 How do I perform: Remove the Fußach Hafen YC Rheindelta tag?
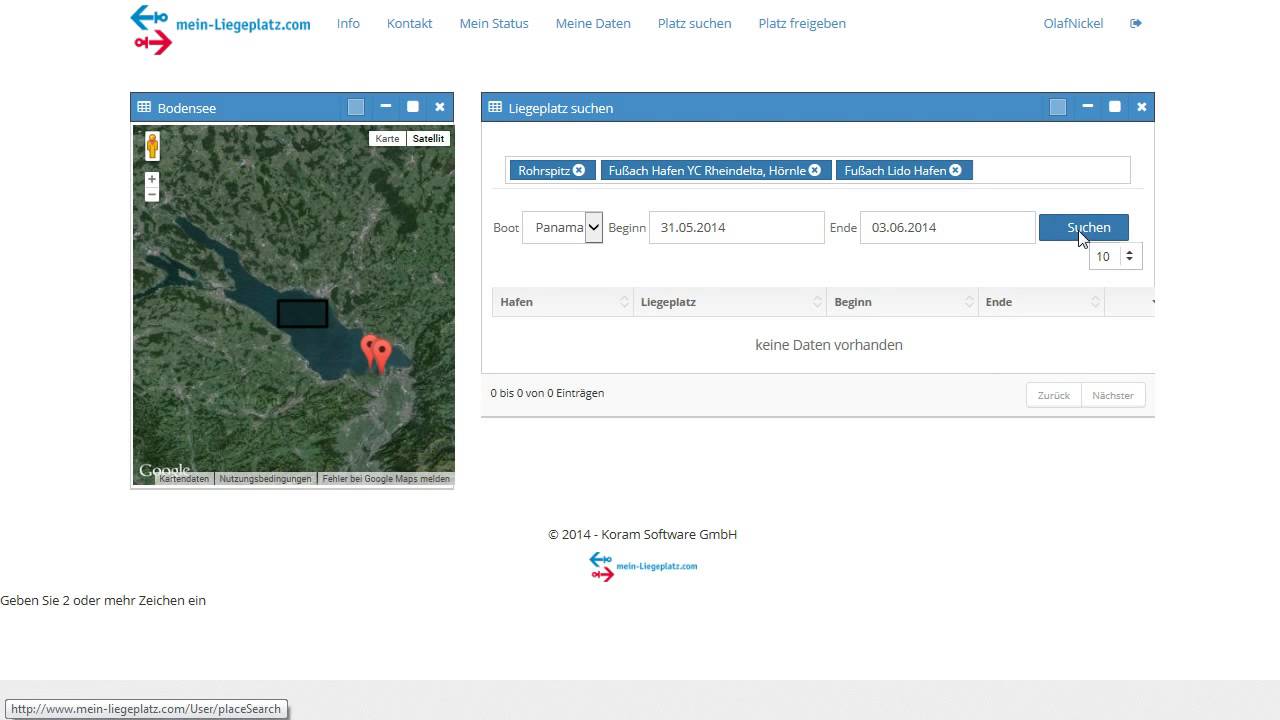815,170
